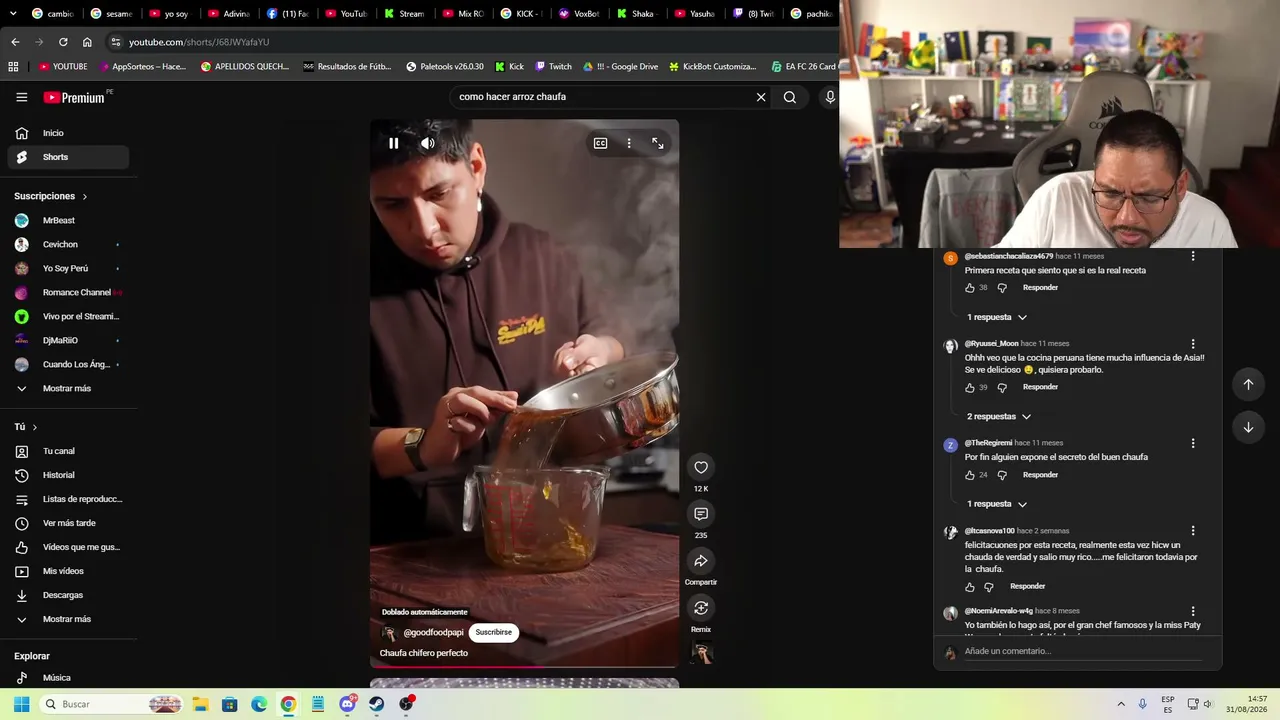Like @Ryuusei_Moon's comment
This screenshot has height=720, width=1280.
tap(969, 388)
